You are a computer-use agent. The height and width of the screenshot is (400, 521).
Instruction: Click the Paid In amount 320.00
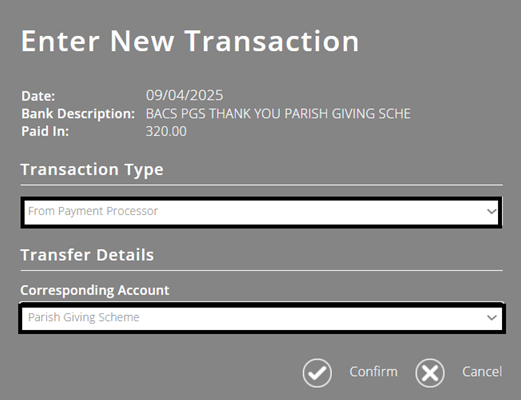pos(166,131)
